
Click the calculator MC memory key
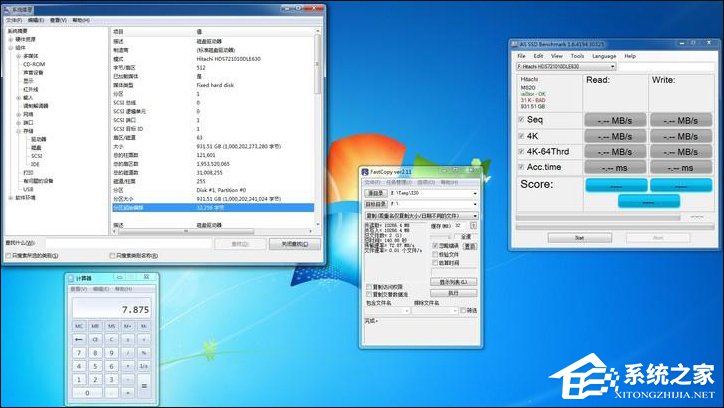click(x=79, y=326)
